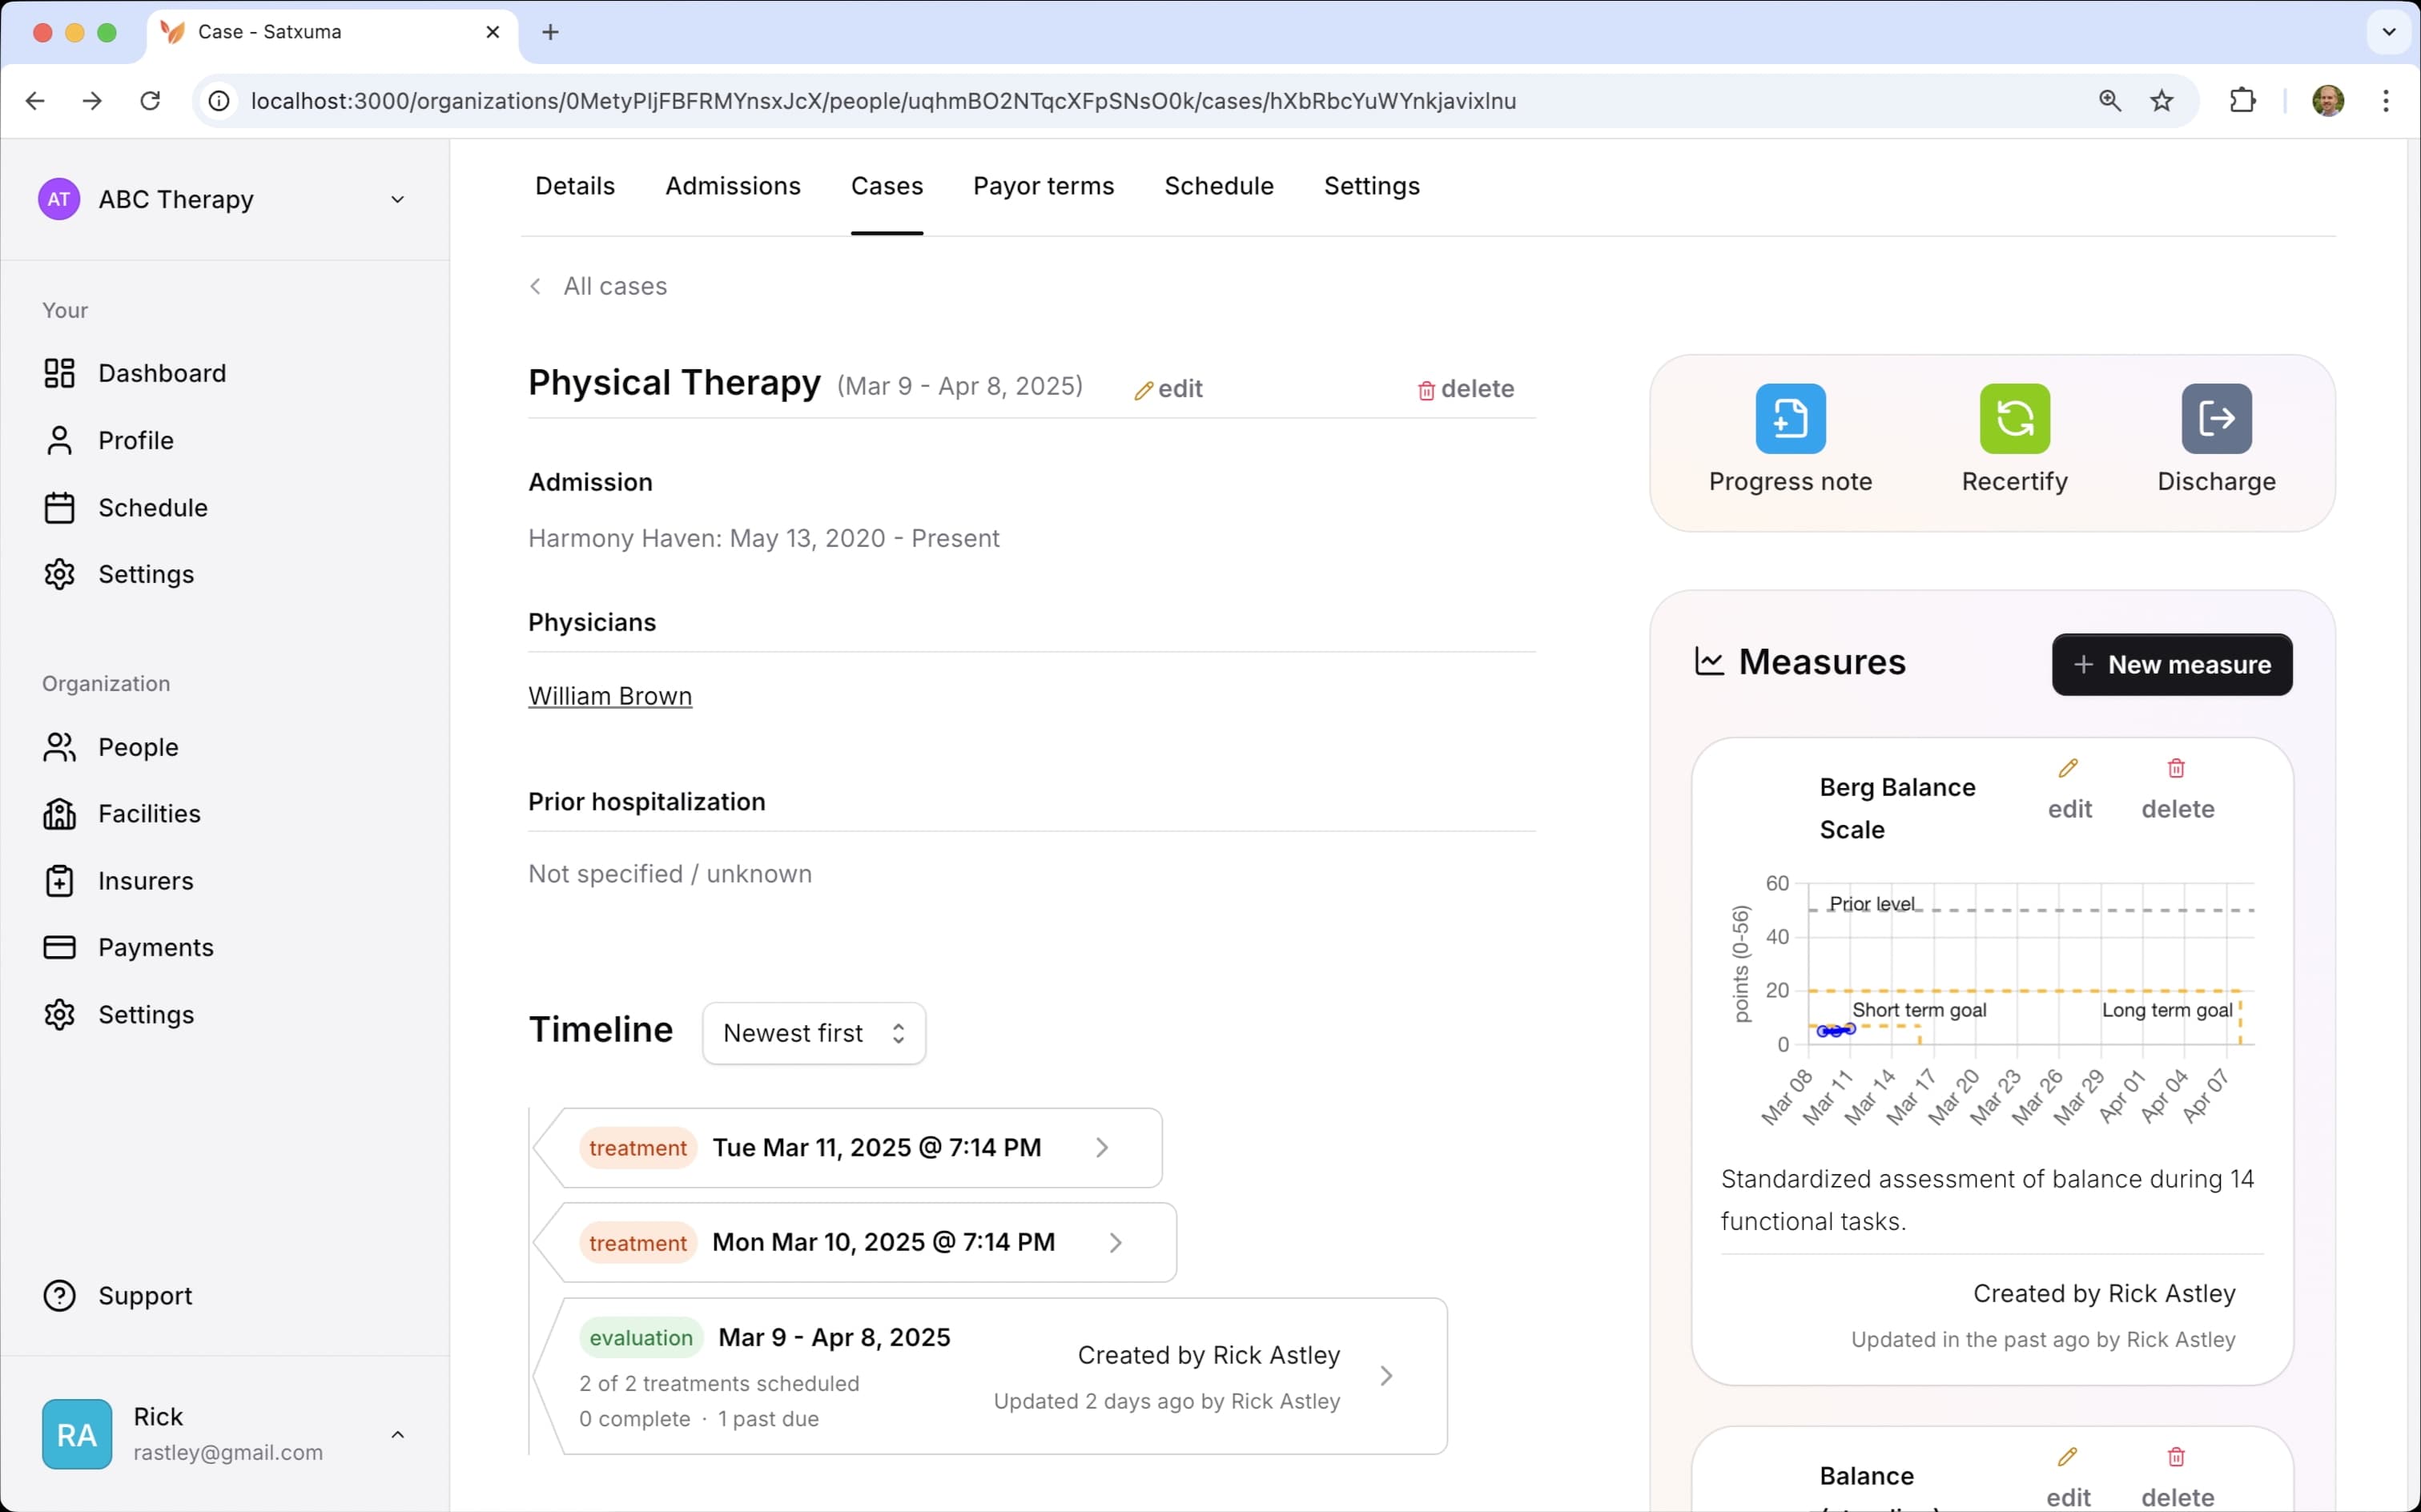Open the Mar 10 treatment chevron
Screen dimensions: 2421x1512
[1116, 1242]
